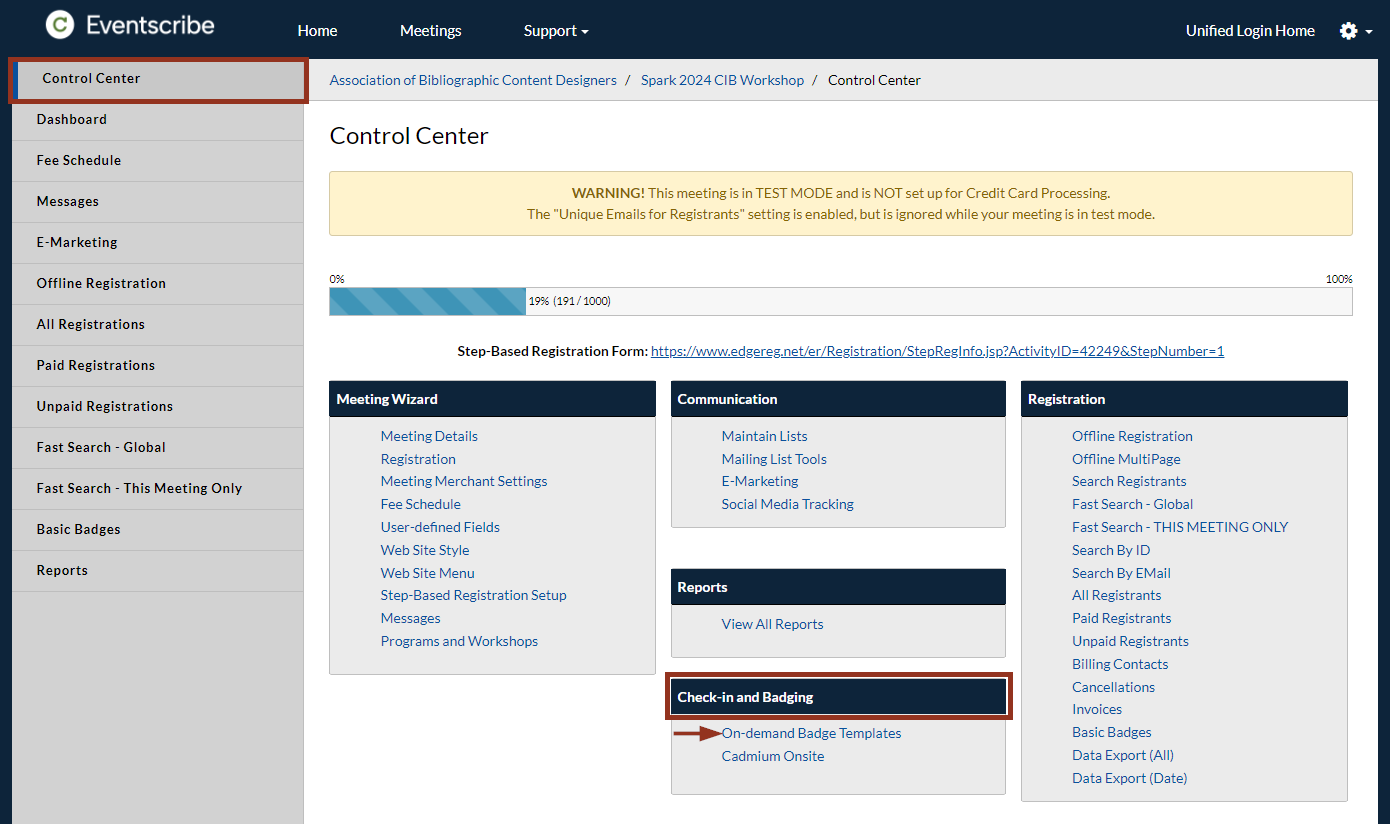Screen dimensions: 1390x824
Task: Open Fee Schedule link in Meeting Wizard
Action: (x=421, y=504)
